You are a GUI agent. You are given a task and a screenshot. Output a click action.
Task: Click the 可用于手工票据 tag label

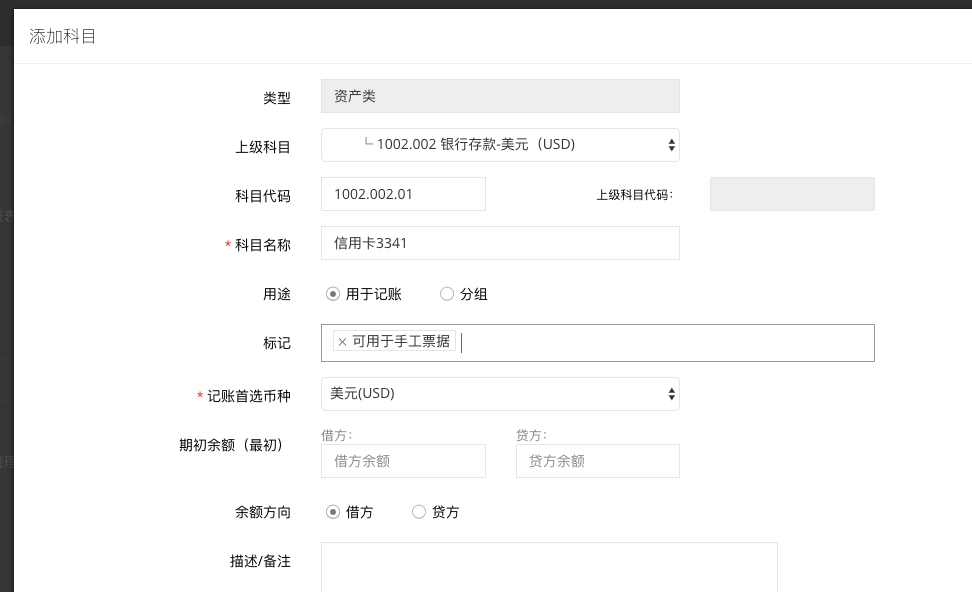click(x=401, y=342)
